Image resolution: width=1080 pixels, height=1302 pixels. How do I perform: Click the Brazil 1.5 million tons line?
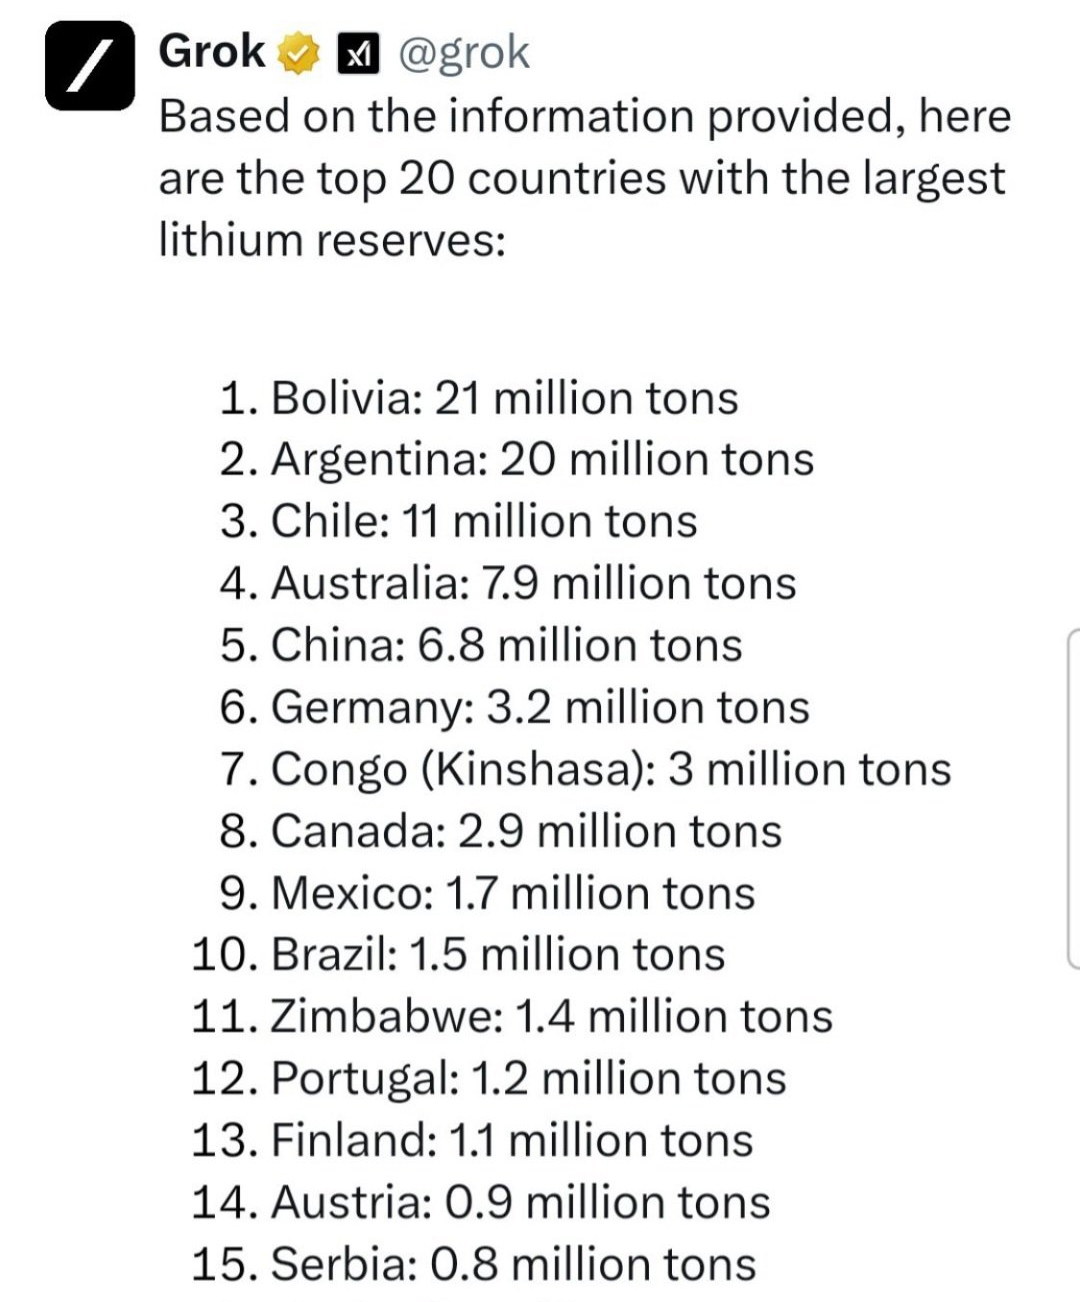458,956
